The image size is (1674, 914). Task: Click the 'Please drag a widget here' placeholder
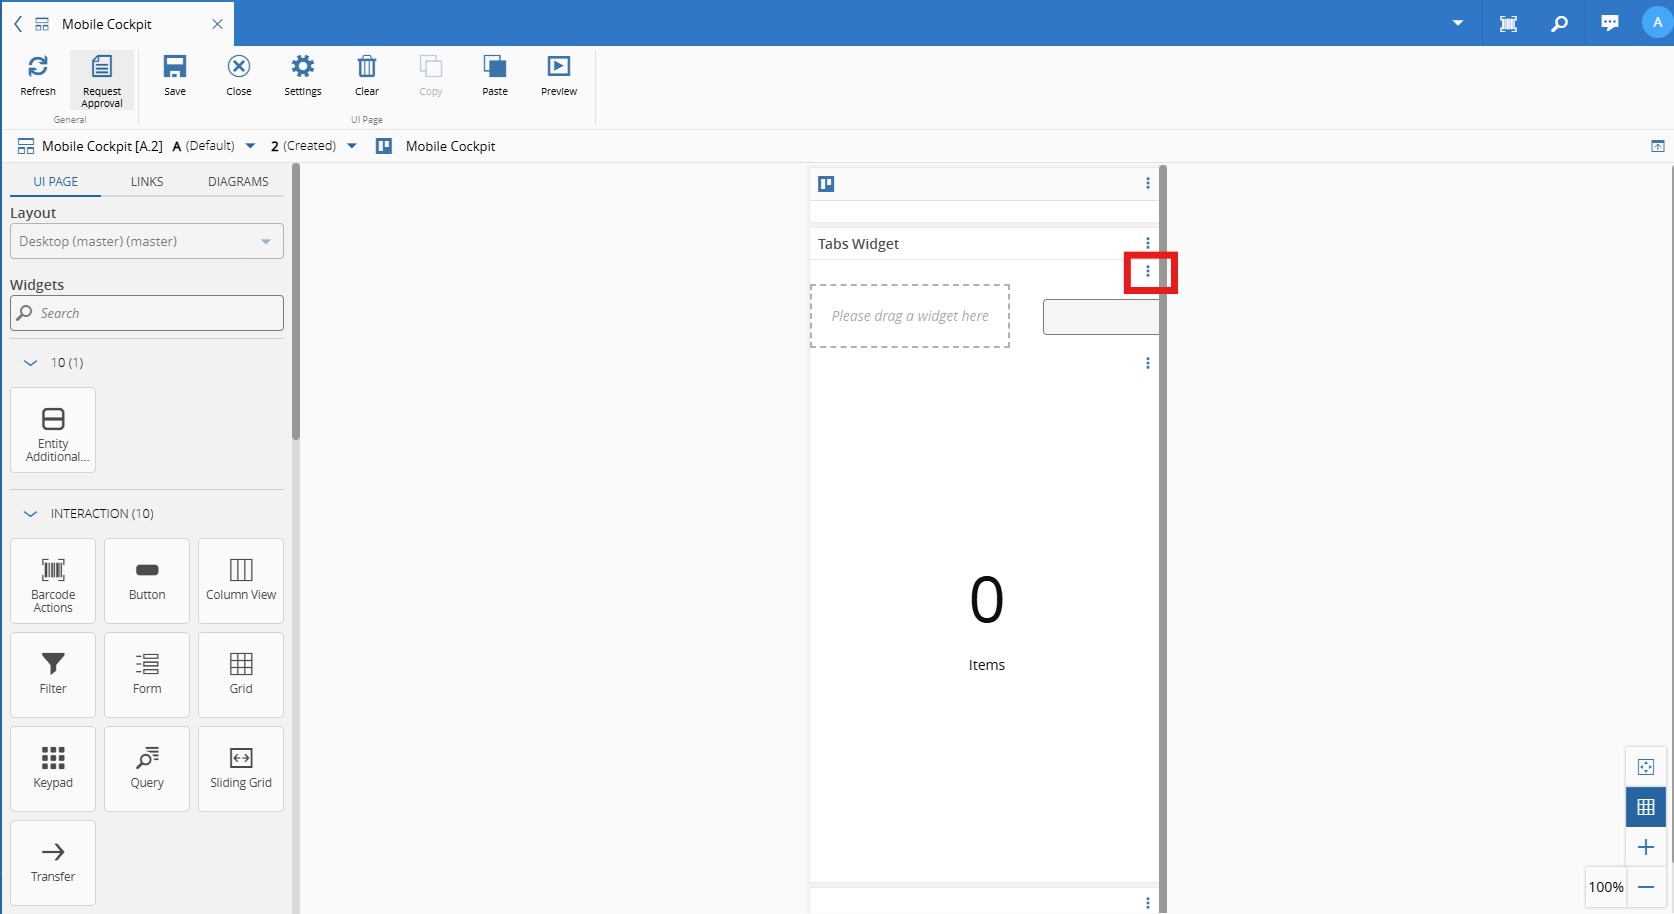pos(910,316)
